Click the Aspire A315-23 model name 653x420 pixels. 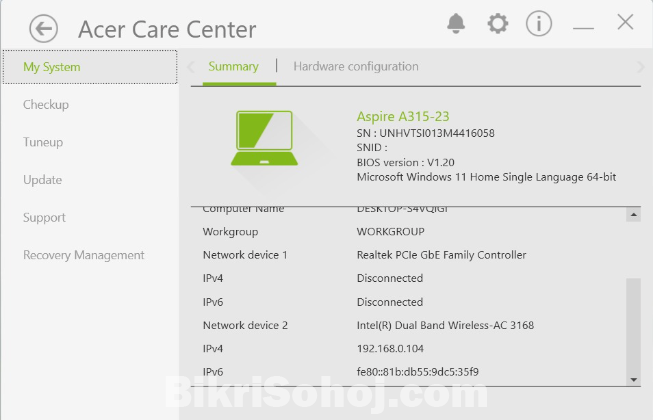403,117
